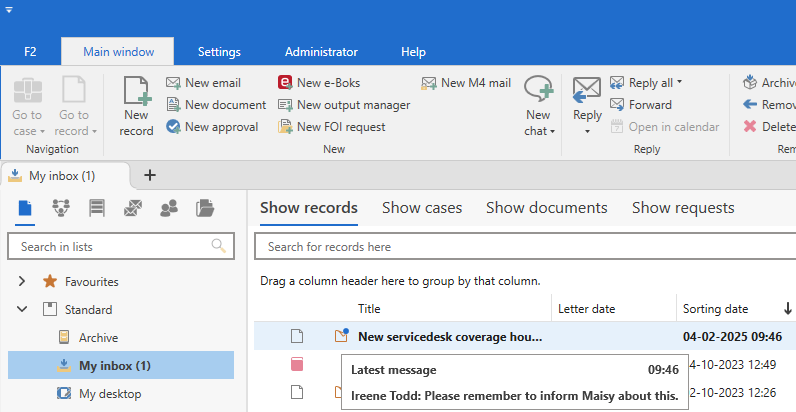Expand the Reply all dropdown arrow
Viewport: 796px width, 412px height.
click(680, 83)
